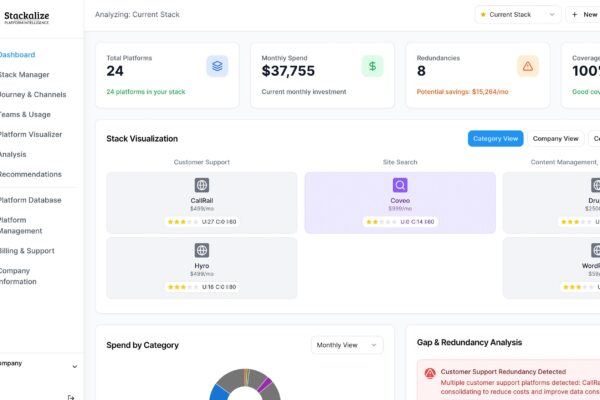This screenshot has width=600, height=400.
Task: Open the Monthly View dropdown
Action: pos(347,345)
